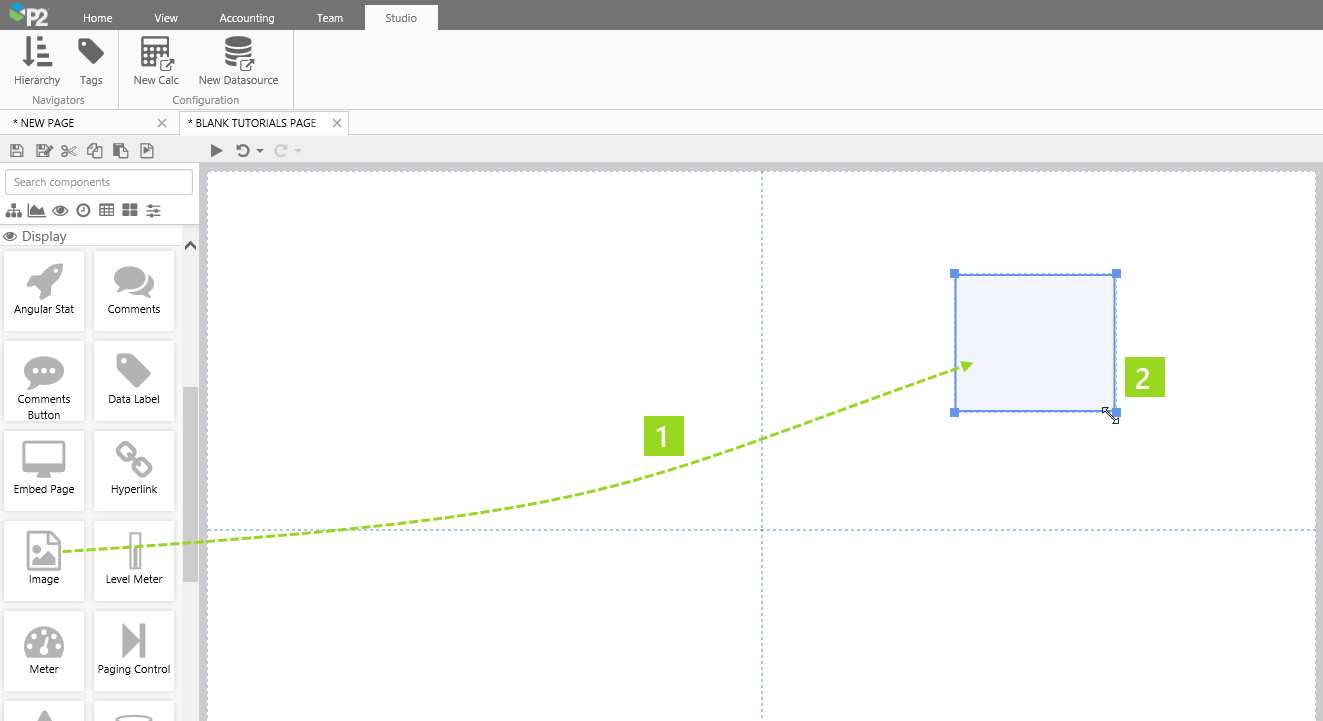Filter components by sliders category icon
This screenshot has width=1323, height=721.
[x=153, y=210]
